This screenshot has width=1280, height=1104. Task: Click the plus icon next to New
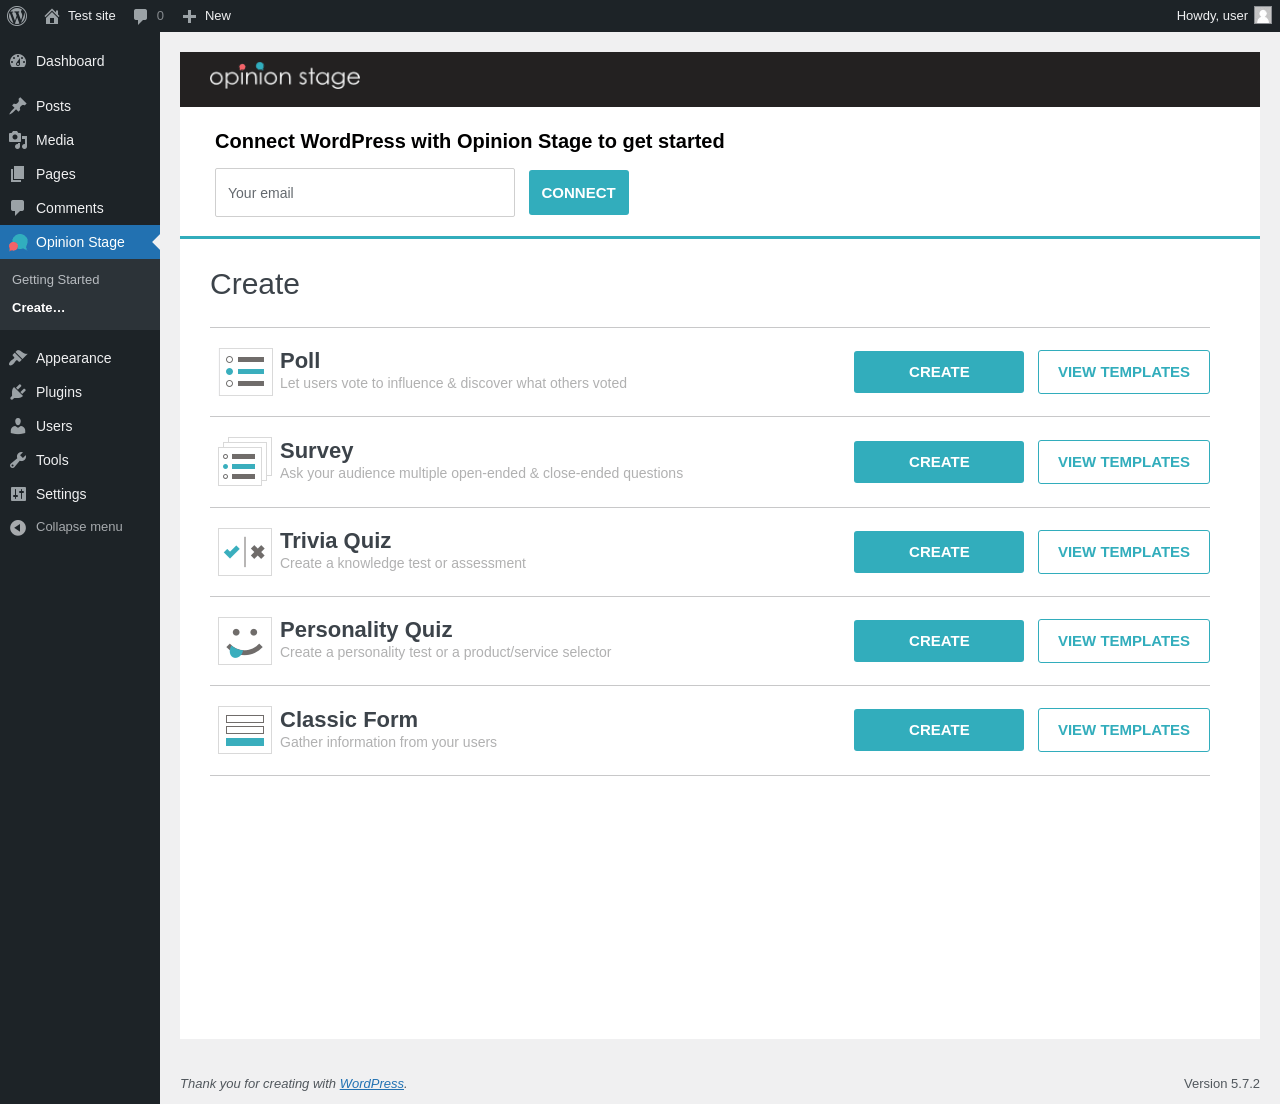pyautogui.click(x=189, y=16)
